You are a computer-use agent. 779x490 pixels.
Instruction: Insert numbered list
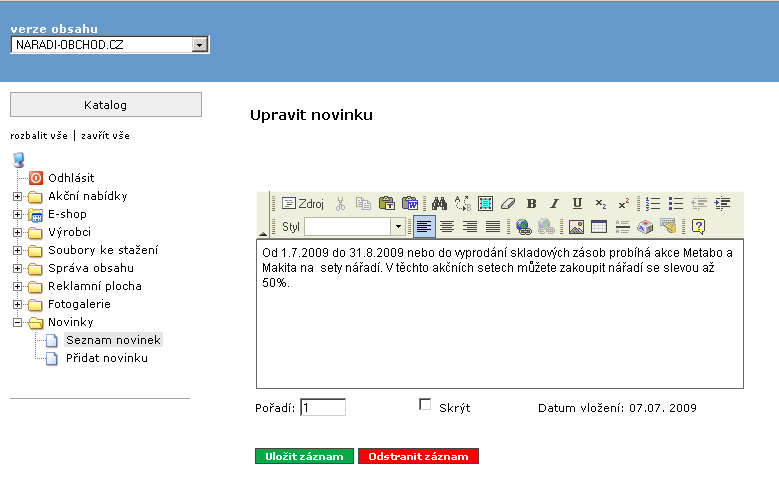point(653,203)
